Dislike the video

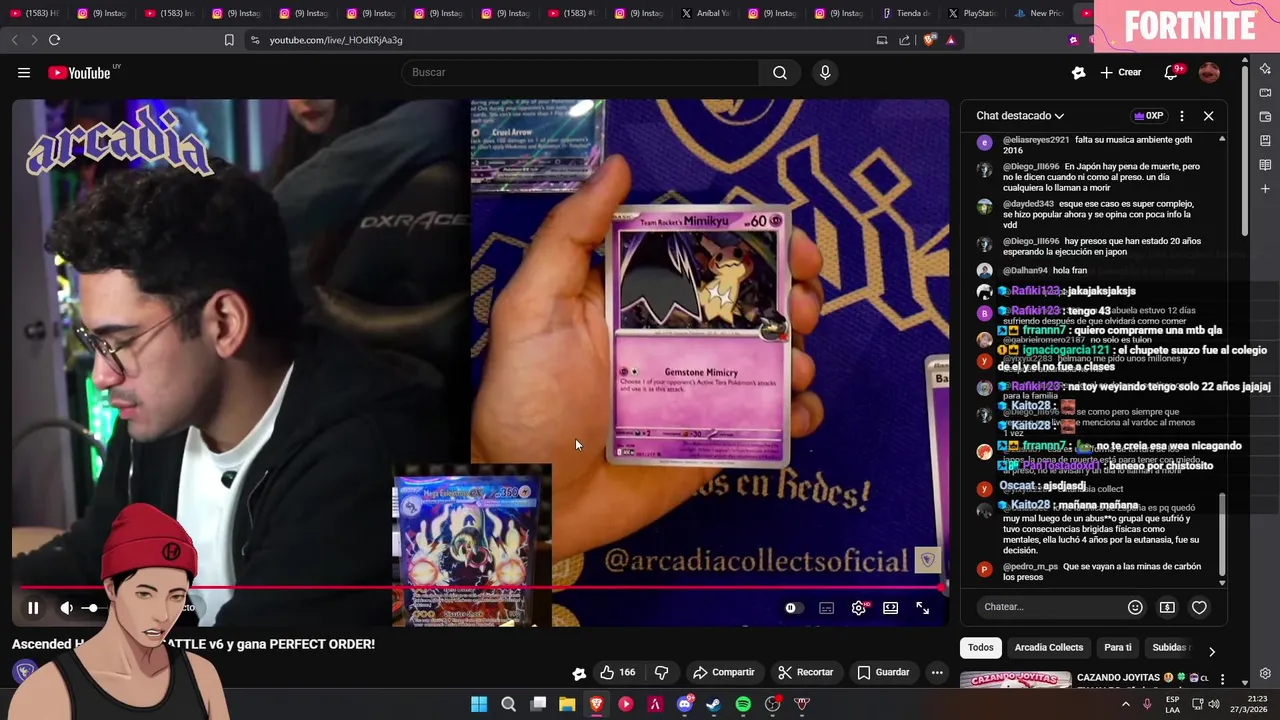tap(661, 672)
